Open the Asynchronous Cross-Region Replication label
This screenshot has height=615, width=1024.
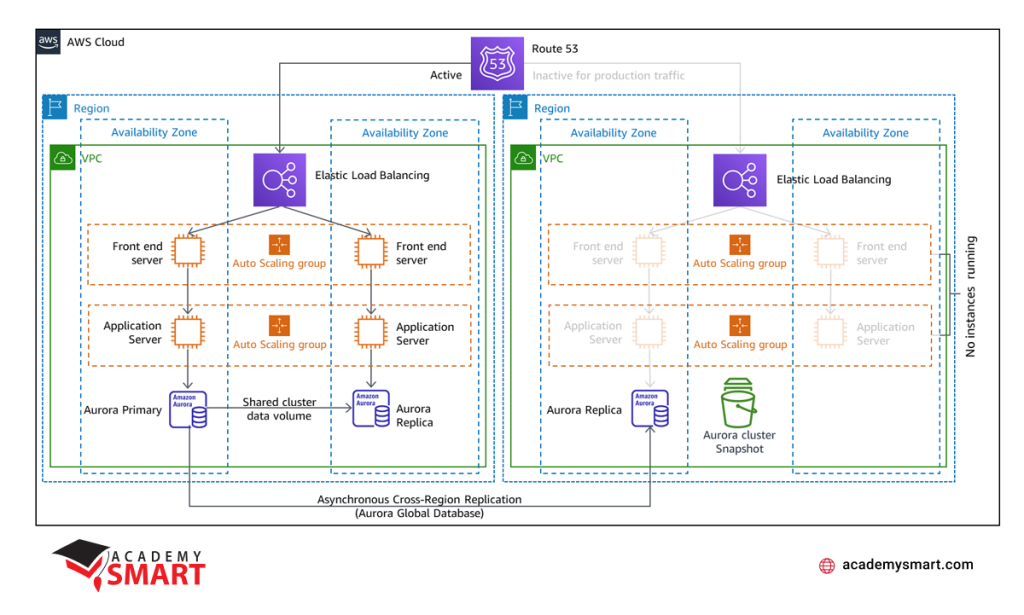[418, 499]
